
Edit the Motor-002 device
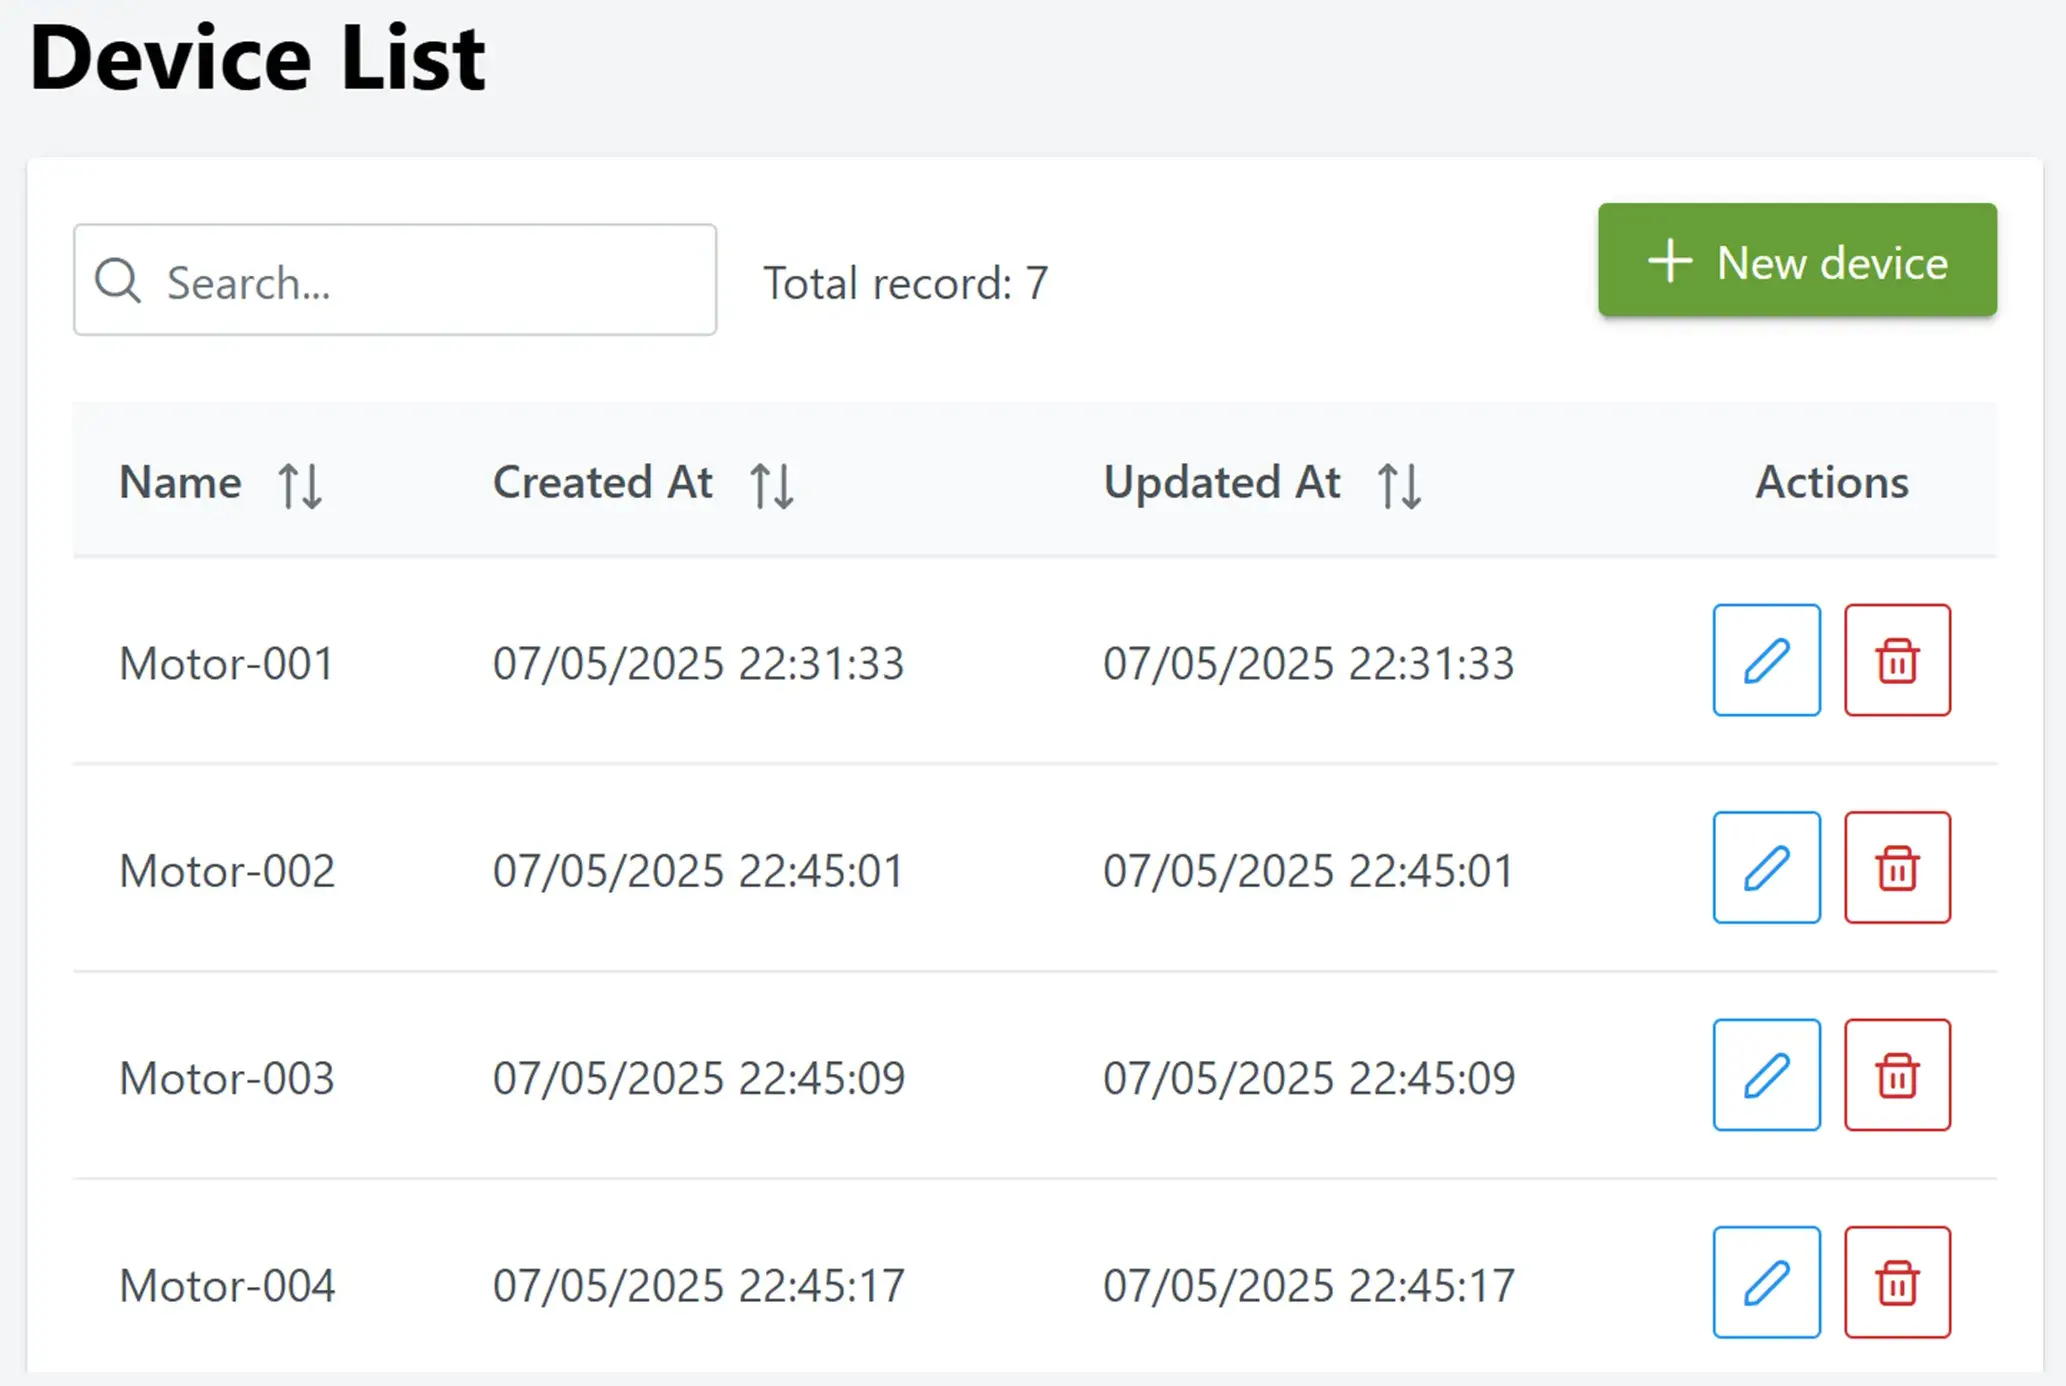[x=1765, y=868]
